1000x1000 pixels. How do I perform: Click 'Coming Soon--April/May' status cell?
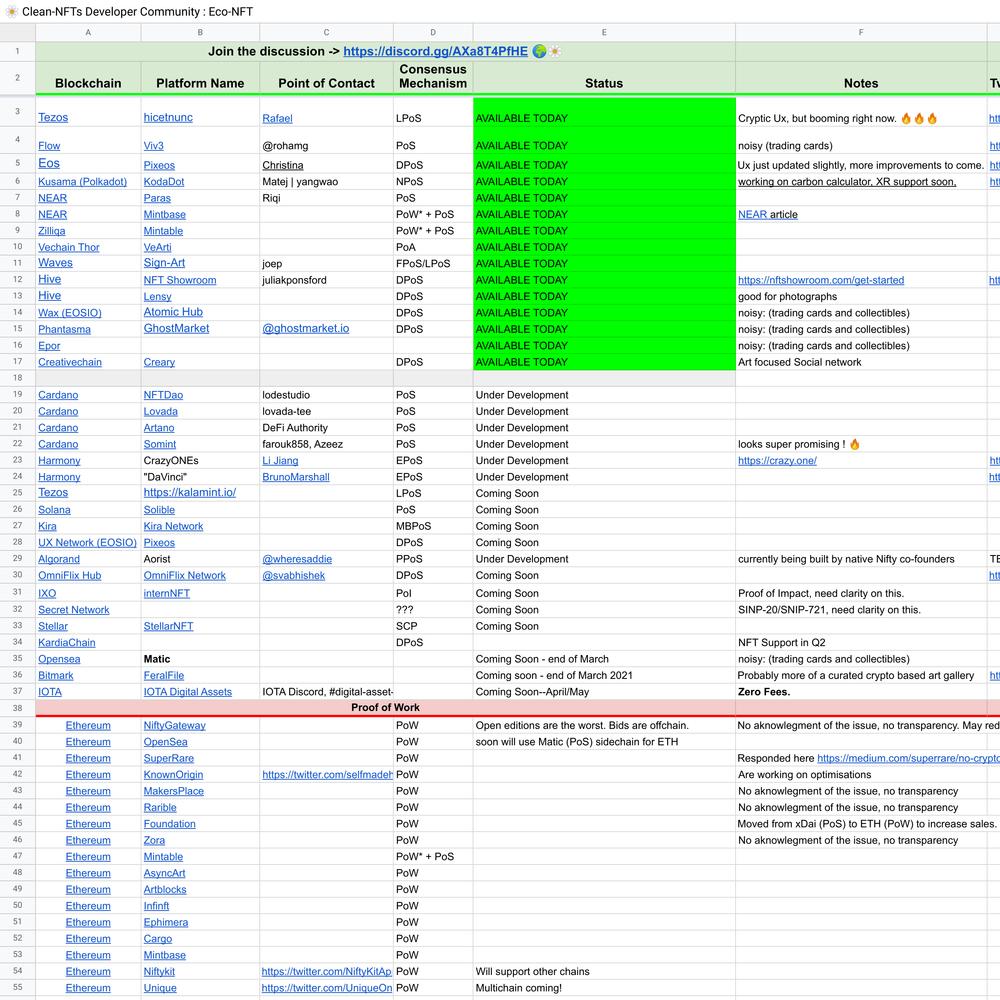tap(604, 692)
